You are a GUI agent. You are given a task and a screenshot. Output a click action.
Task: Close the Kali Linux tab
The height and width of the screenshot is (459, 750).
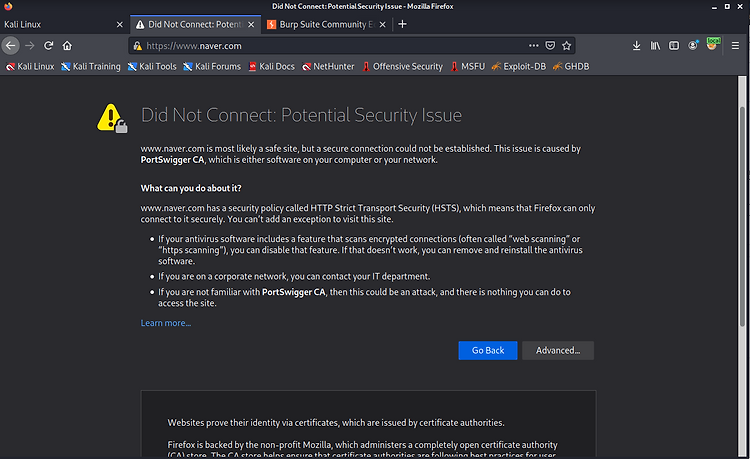120,24
